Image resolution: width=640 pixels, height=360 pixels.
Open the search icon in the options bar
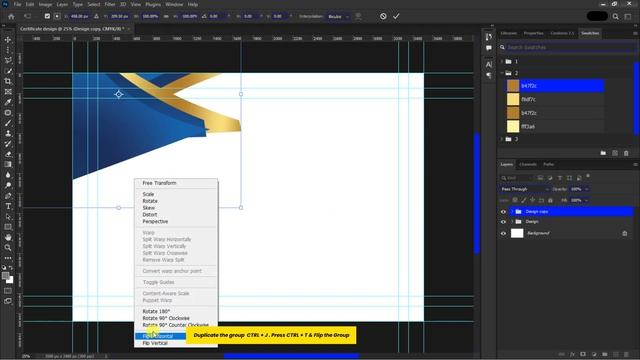pos(615,17)
